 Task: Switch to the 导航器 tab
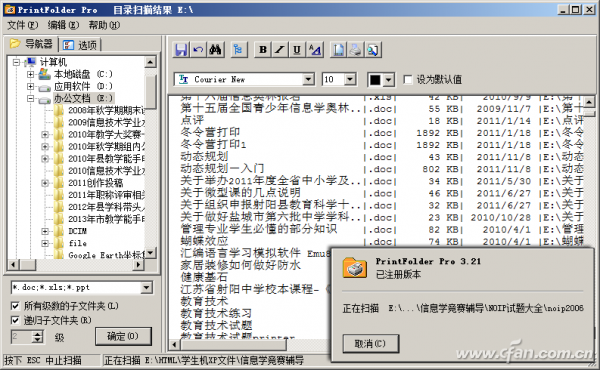pyautogui.click(x=32, y=44)
